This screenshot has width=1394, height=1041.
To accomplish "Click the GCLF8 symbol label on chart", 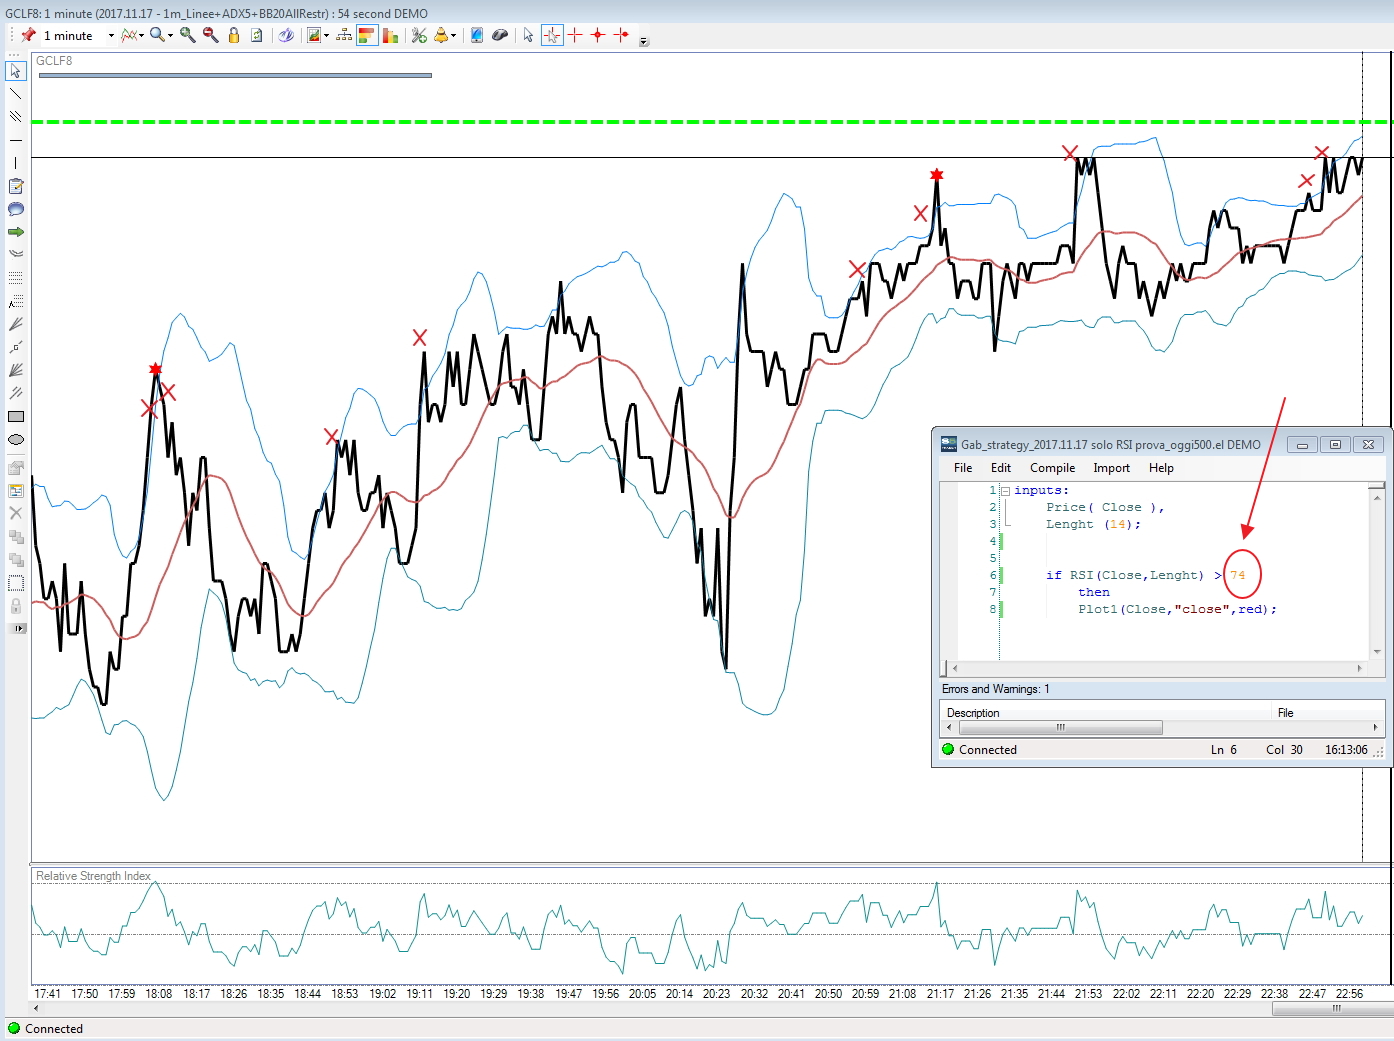I will [54, 61].
